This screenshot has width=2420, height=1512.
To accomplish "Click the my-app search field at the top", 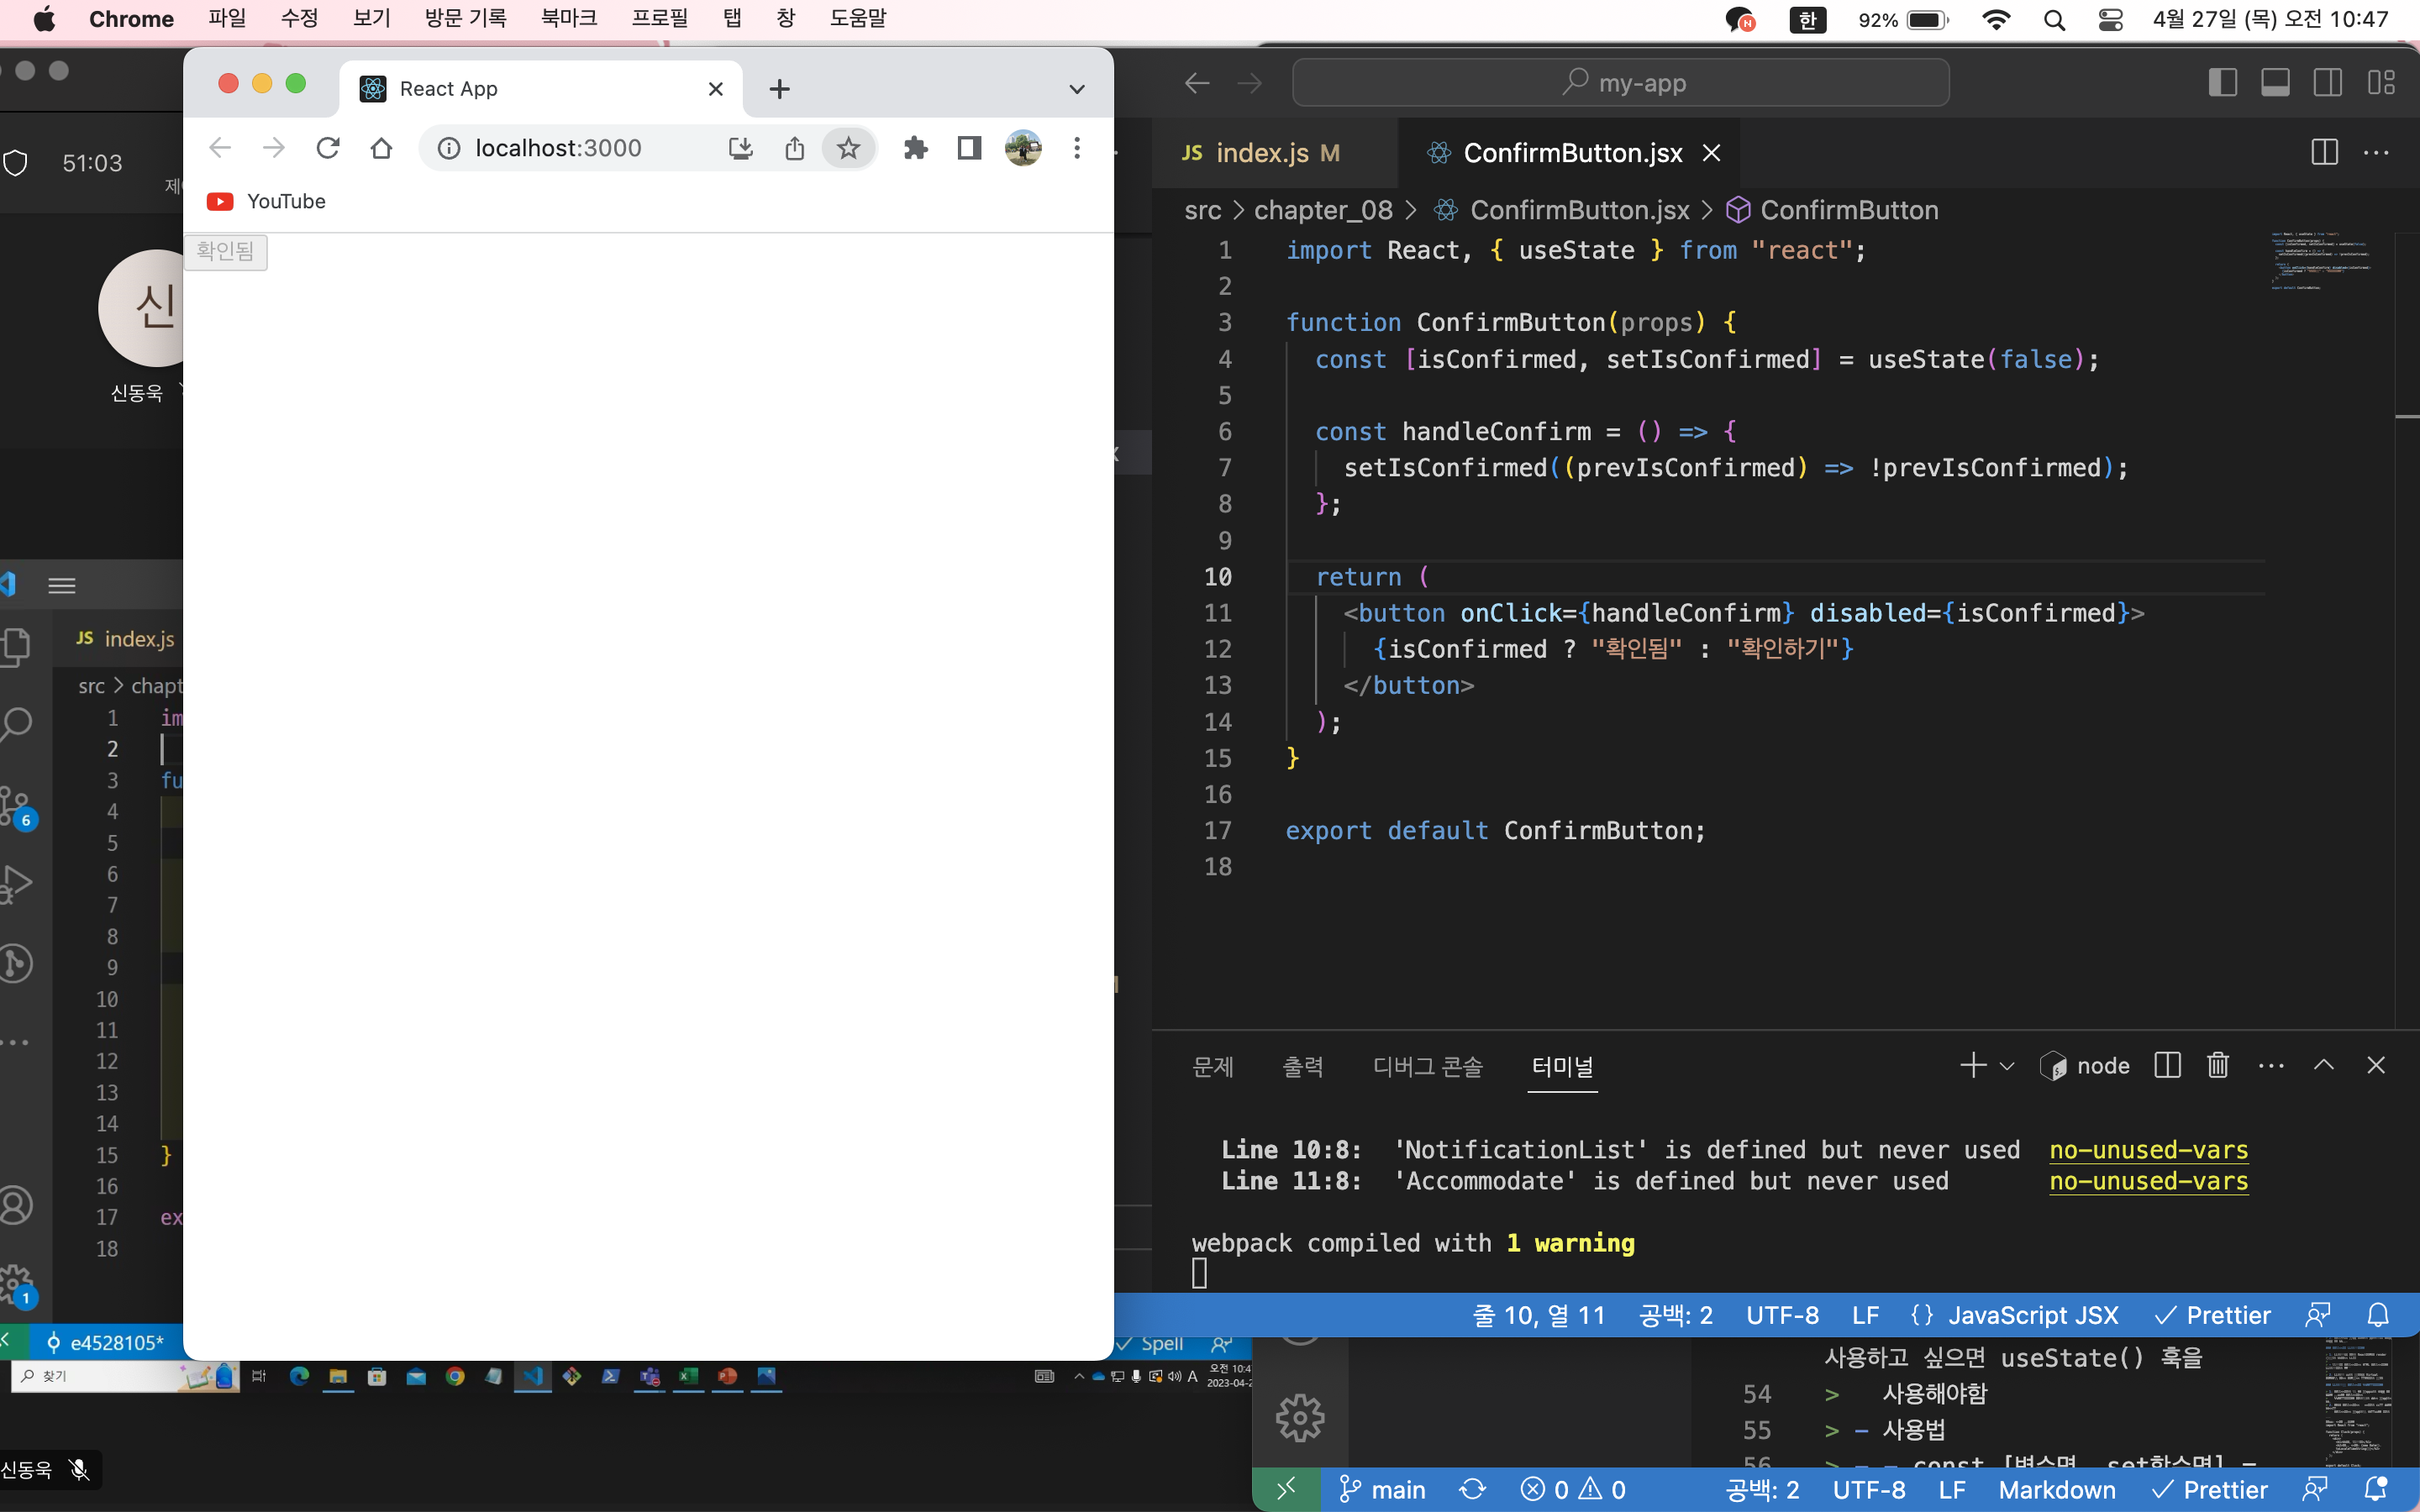I will coord(1620,82).
